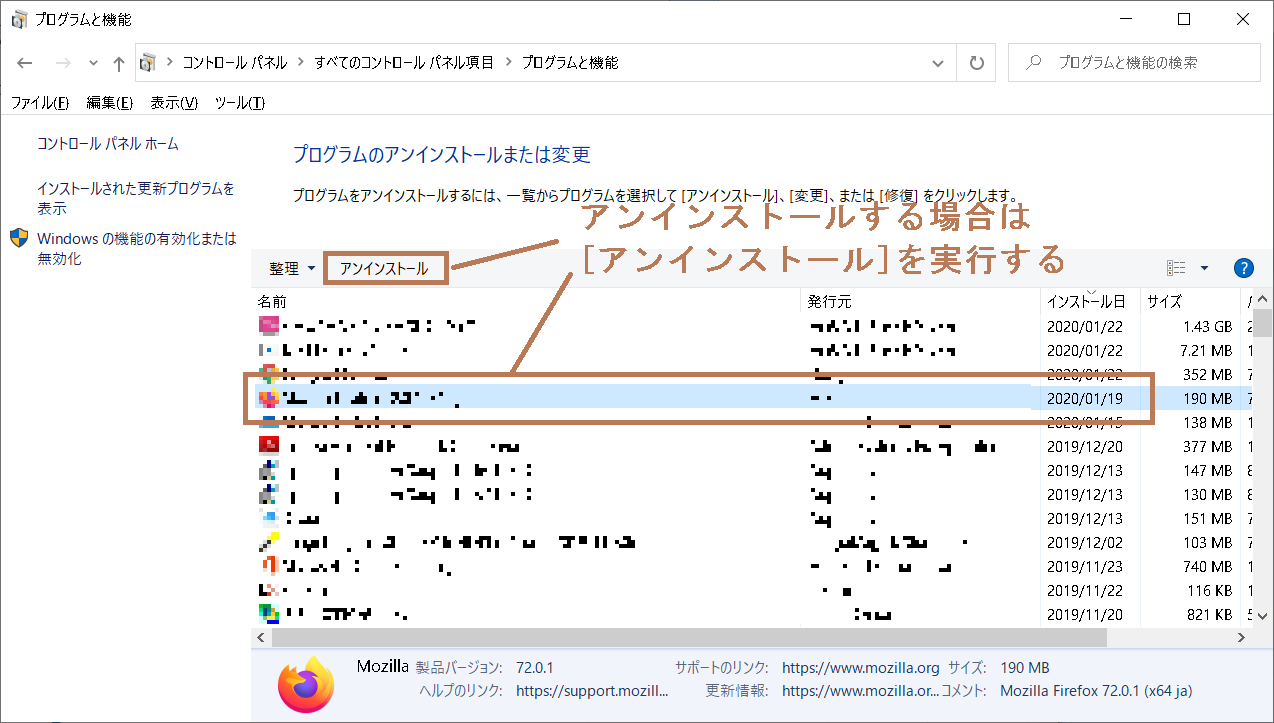This screenshot has height=723, width=1274.
Task: Click the アンインストール button
Action: pyautogui.click(x=385, y=268)
